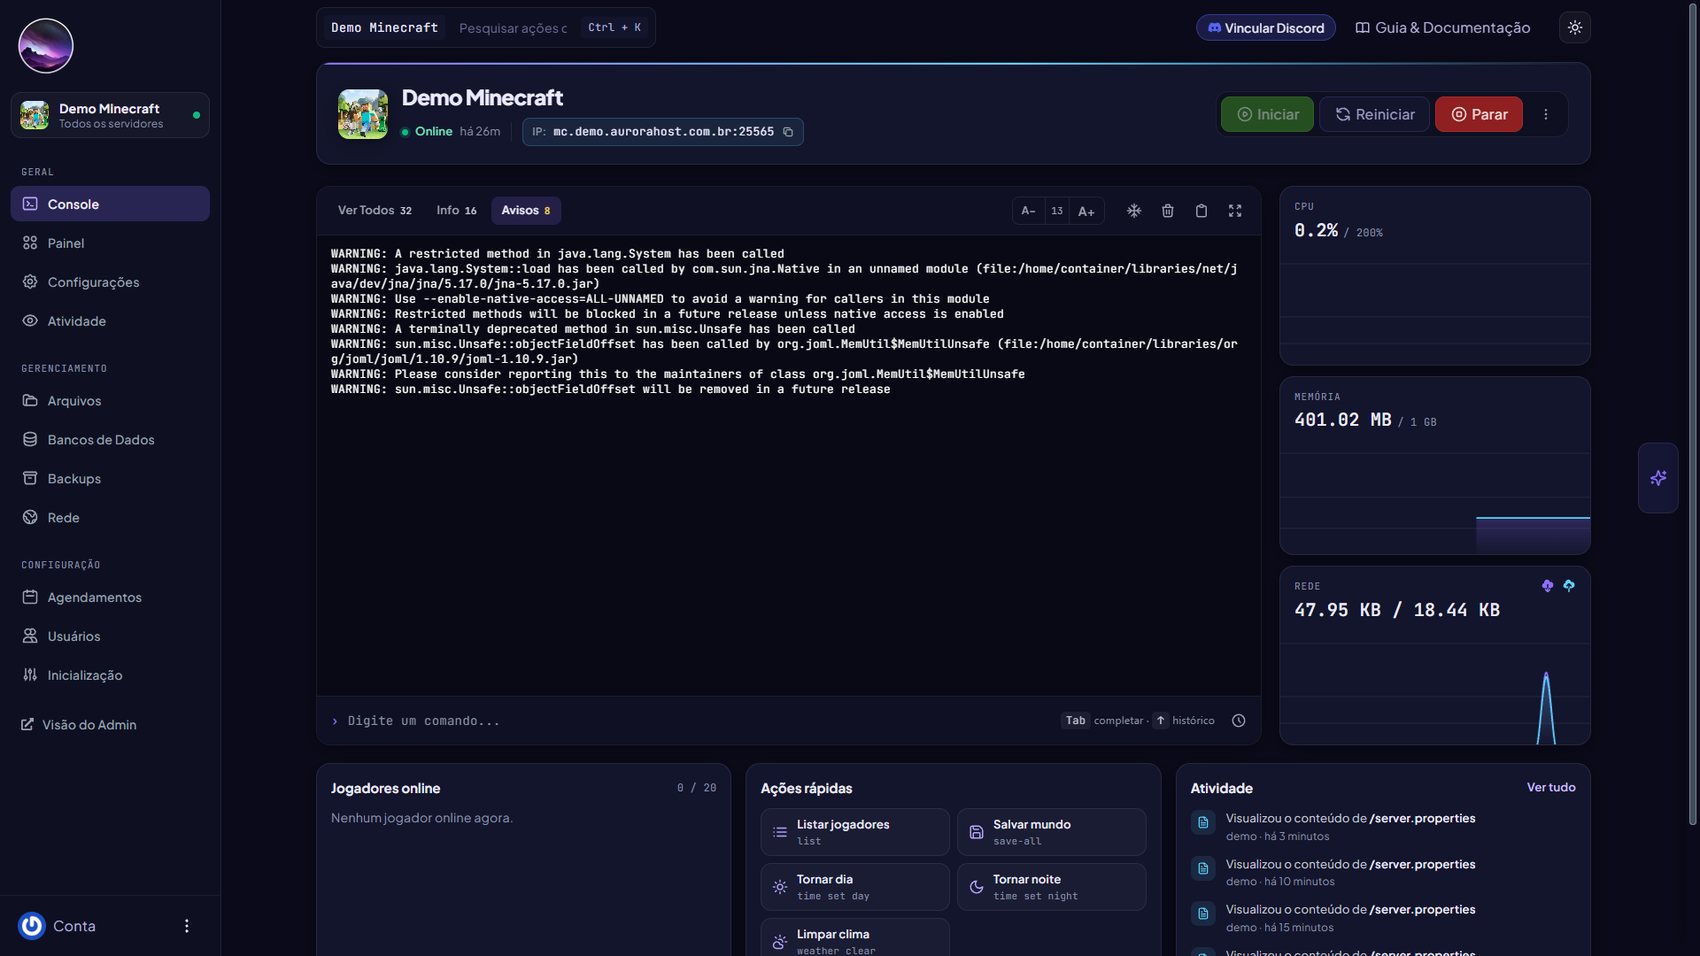Toggle the light/dark theme sun icon
Screen dimensions: 1700x956
pyautogui.click(x=1575, y=28)
